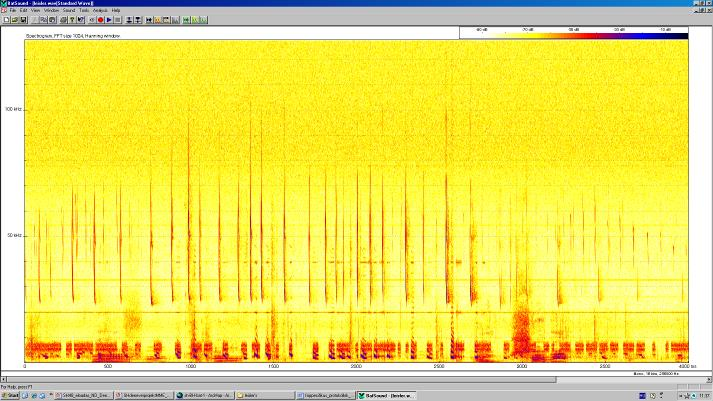Click the power spectrum chart icon
Screen dimensions: 713x401
click(x=175, y=20)
